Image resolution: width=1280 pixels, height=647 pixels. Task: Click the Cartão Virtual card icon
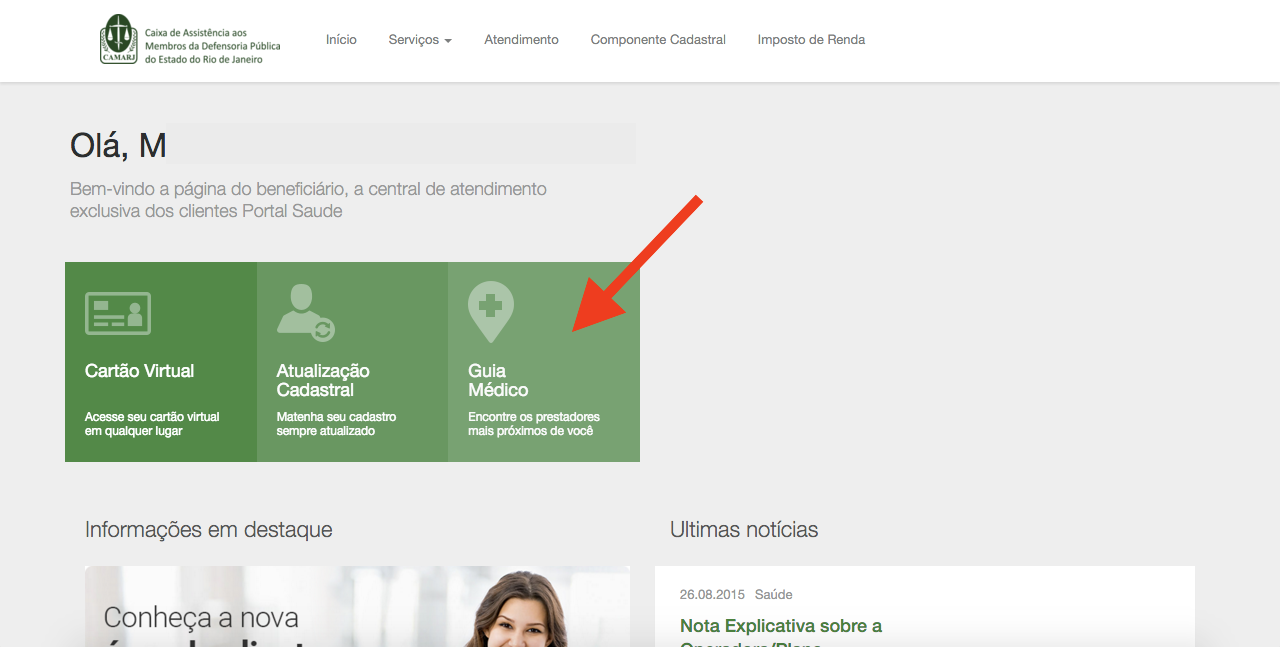click(118, 313)
